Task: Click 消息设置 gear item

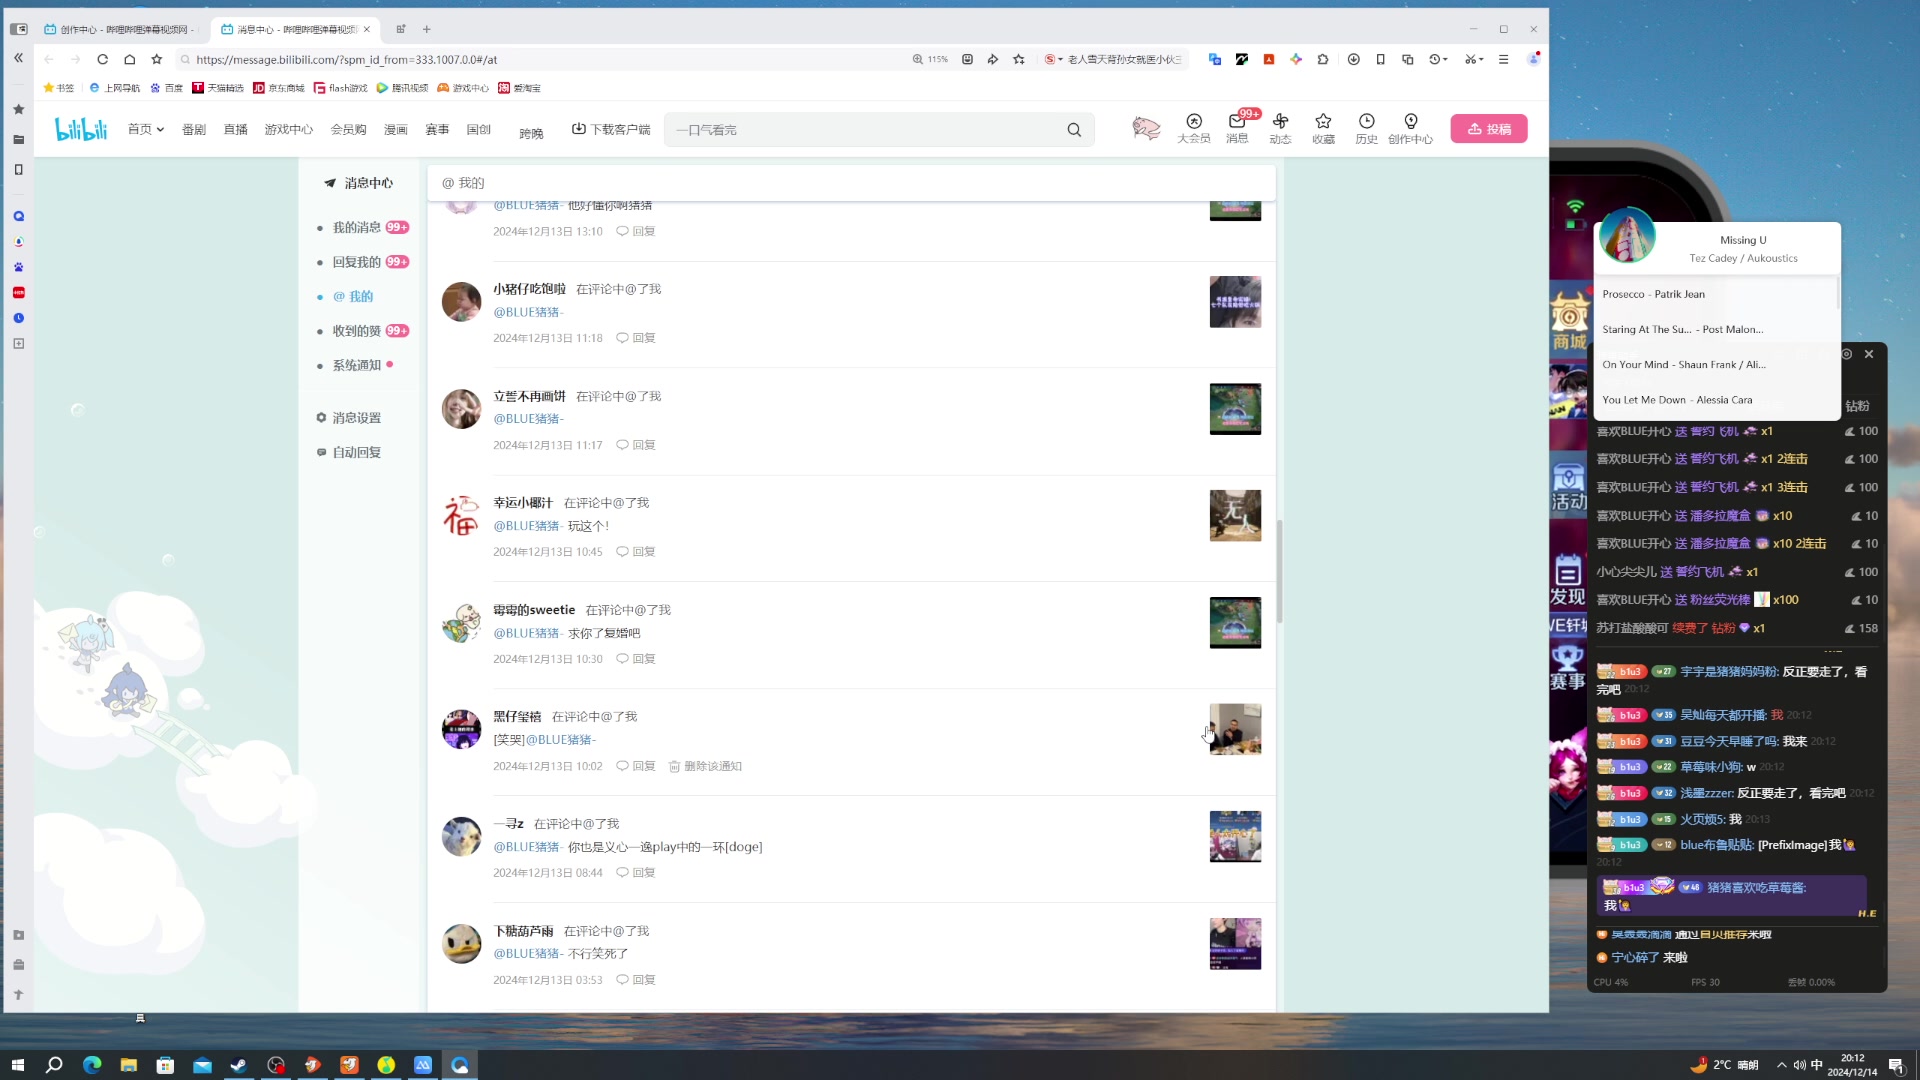Action: click(x=348, y=418)
